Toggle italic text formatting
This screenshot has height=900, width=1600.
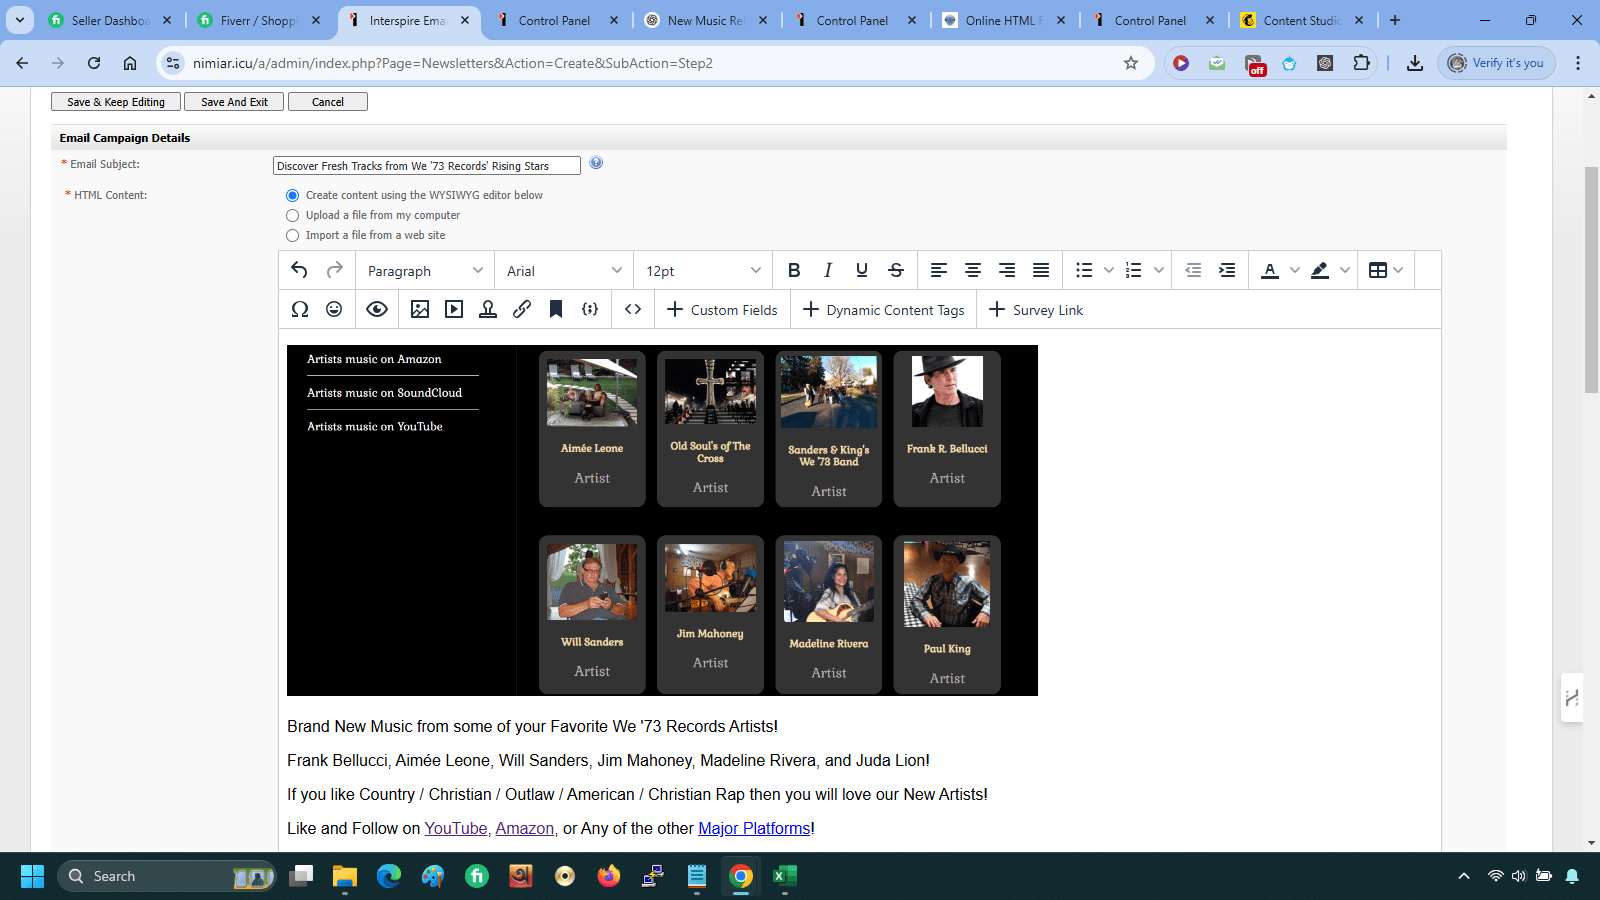pyautogui.click(x=828, y=270)
